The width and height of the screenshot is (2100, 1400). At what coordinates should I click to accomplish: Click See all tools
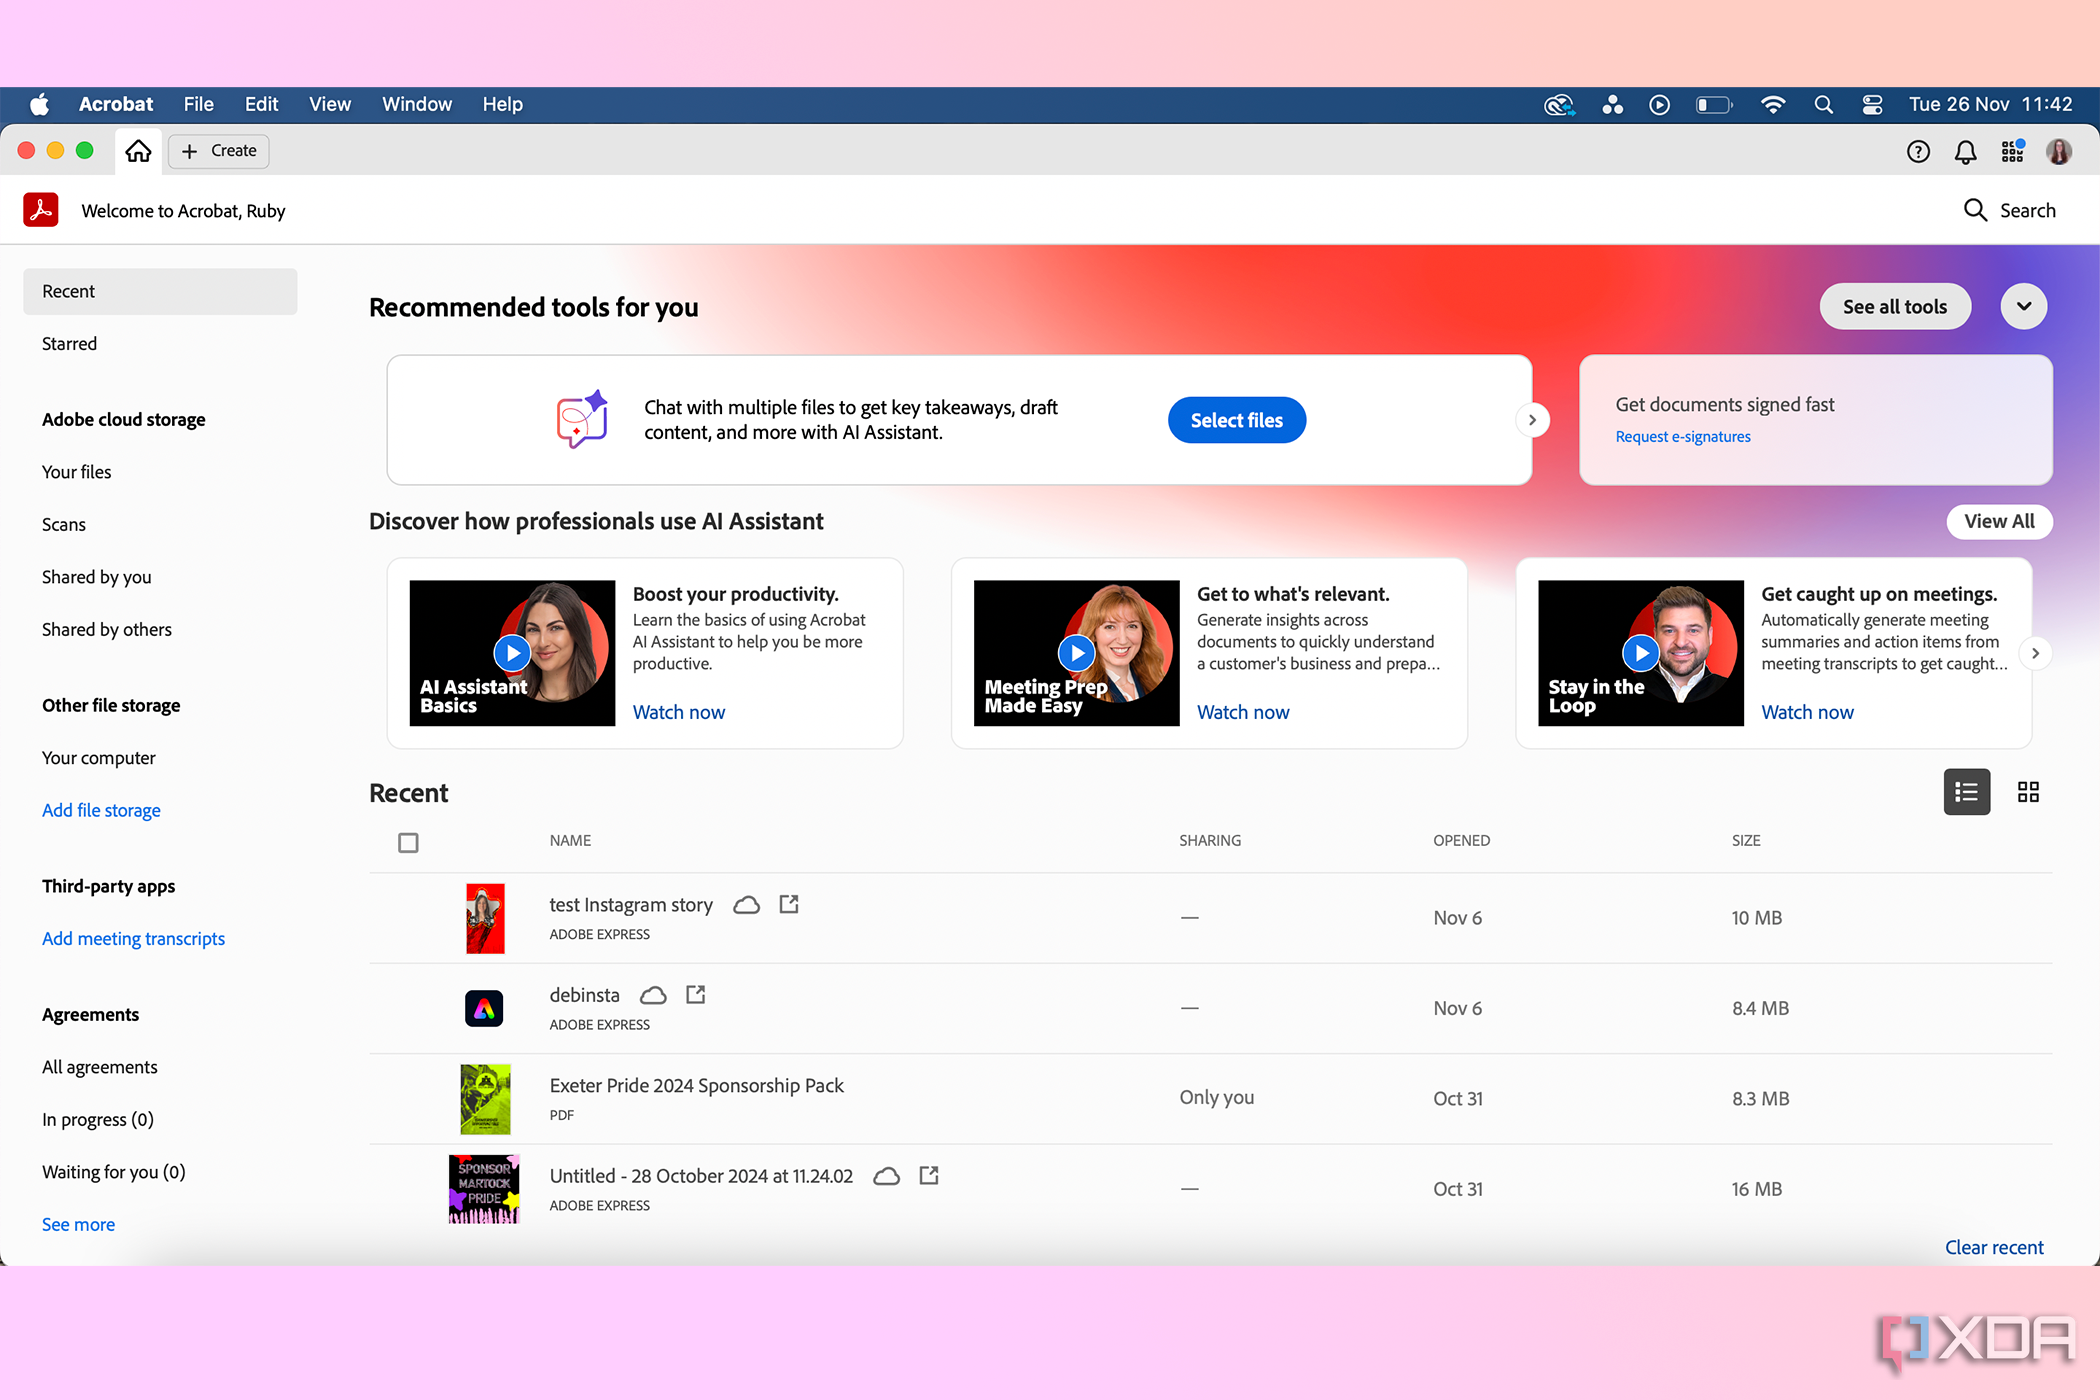point(1895,306)
